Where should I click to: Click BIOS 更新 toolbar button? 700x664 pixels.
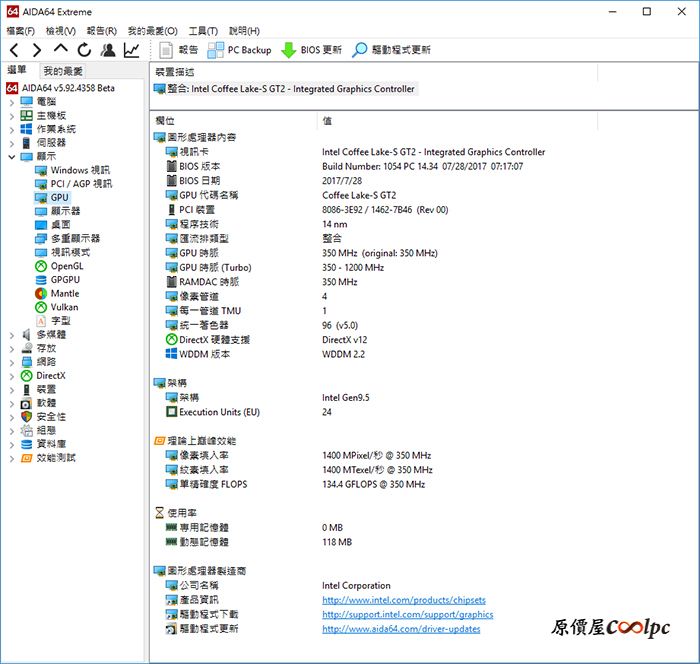point(311,50)
